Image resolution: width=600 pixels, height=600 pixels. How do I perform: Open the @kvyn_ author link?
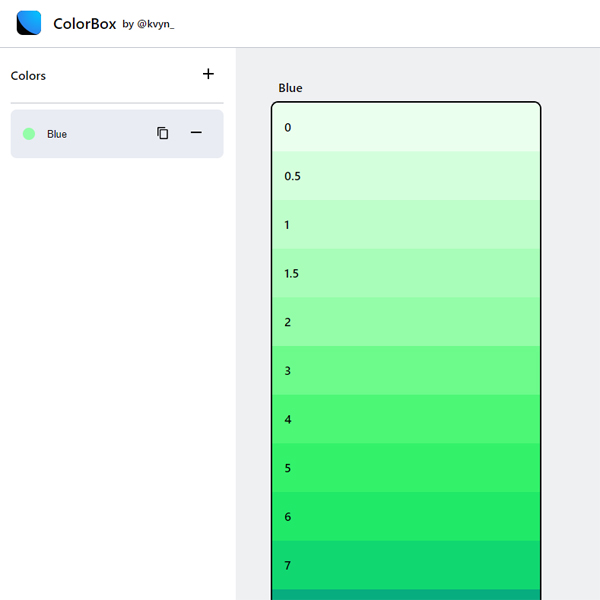(156, 24)
